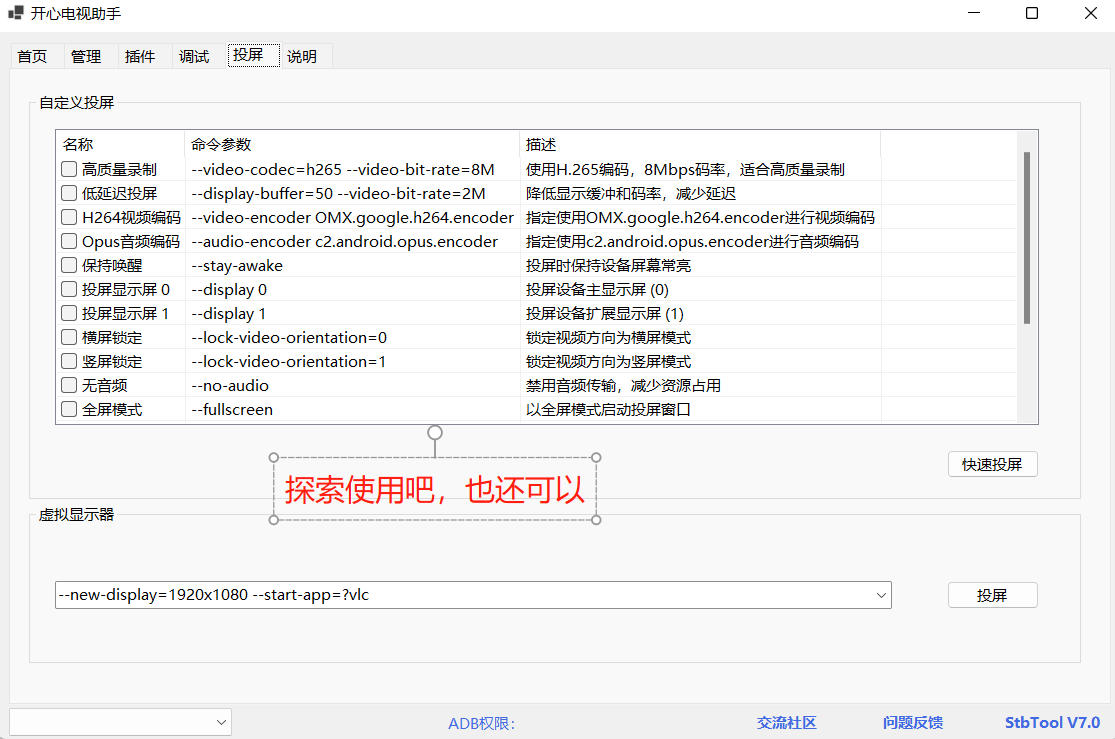
Task: Enable the 无音频 option
Action: [x=69, y=386]
